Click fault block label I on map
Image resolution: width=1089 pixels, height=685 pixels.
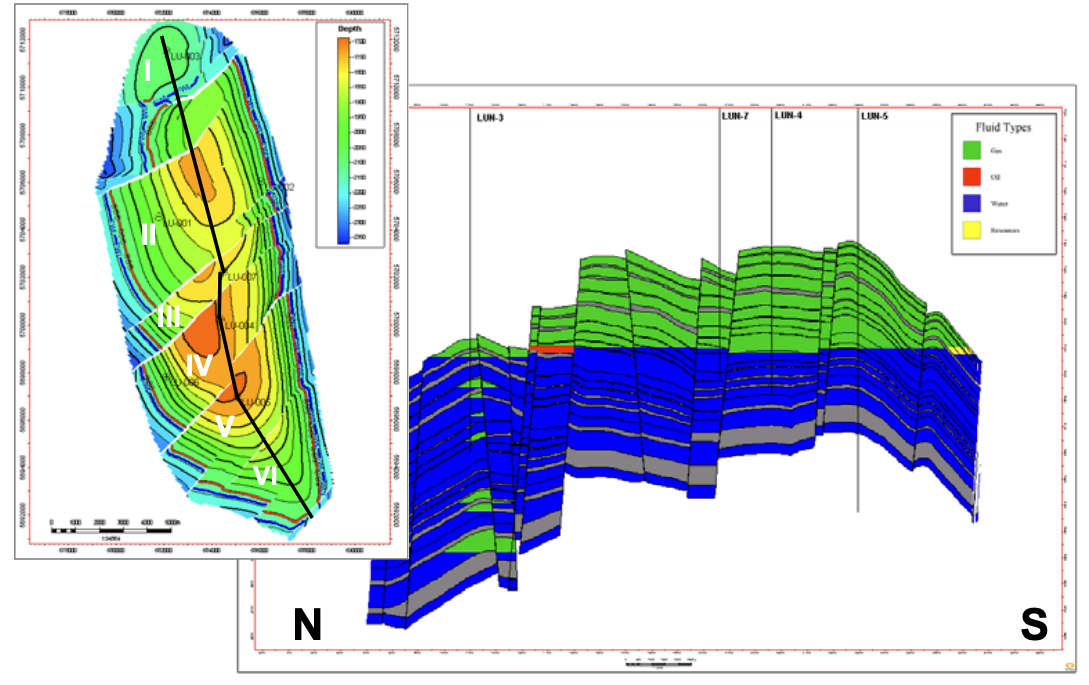147,71
